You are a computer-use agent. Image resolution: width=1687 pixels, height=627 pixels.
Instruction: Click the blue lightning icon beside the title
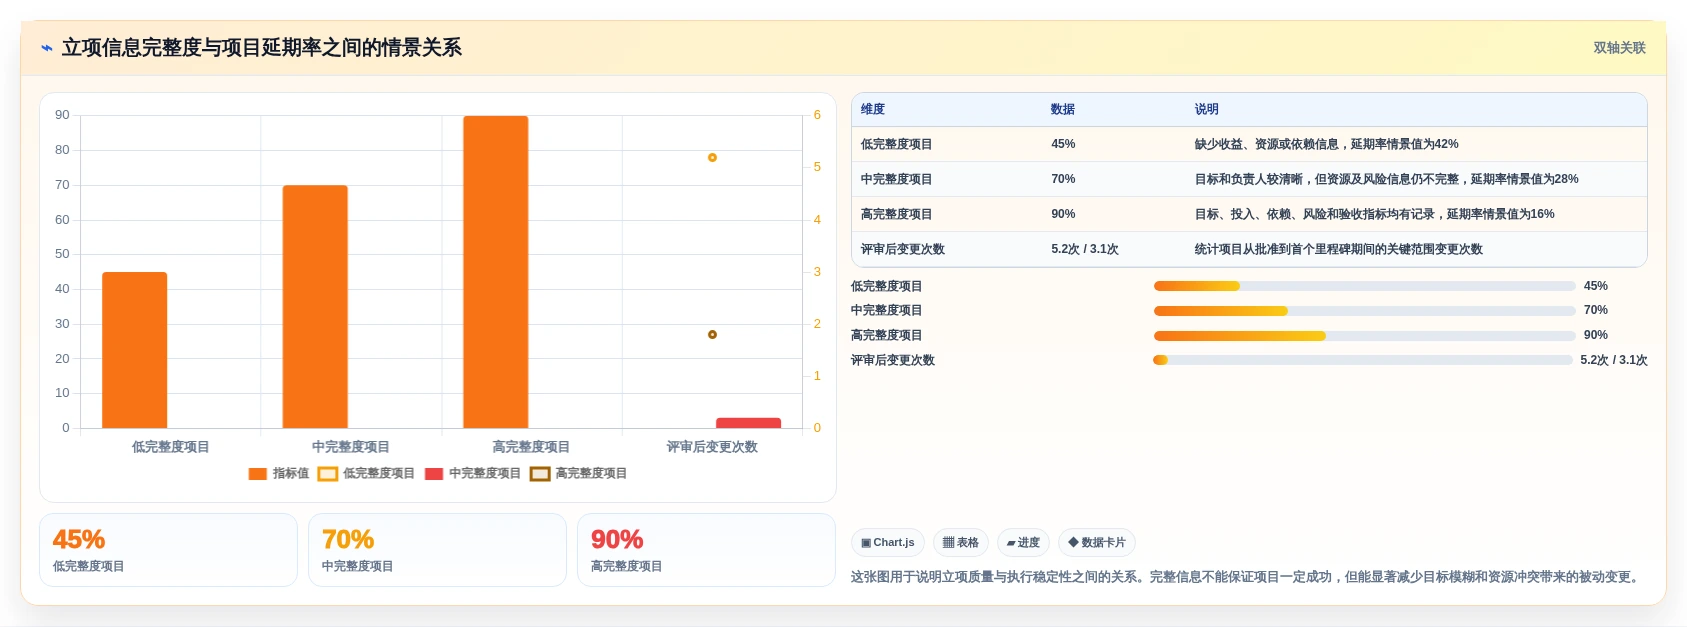(47, 48)
